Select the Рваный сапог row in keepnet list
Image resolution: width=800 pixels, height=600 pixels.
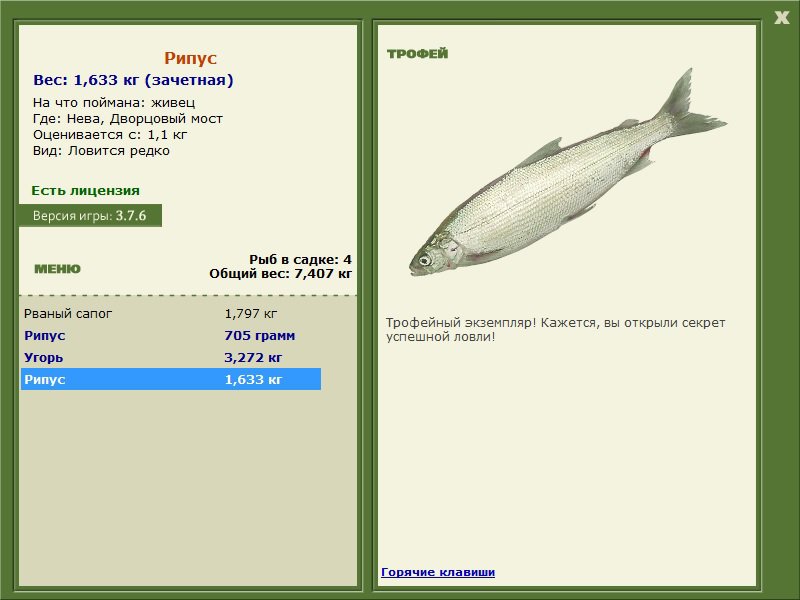coord(171,314)
